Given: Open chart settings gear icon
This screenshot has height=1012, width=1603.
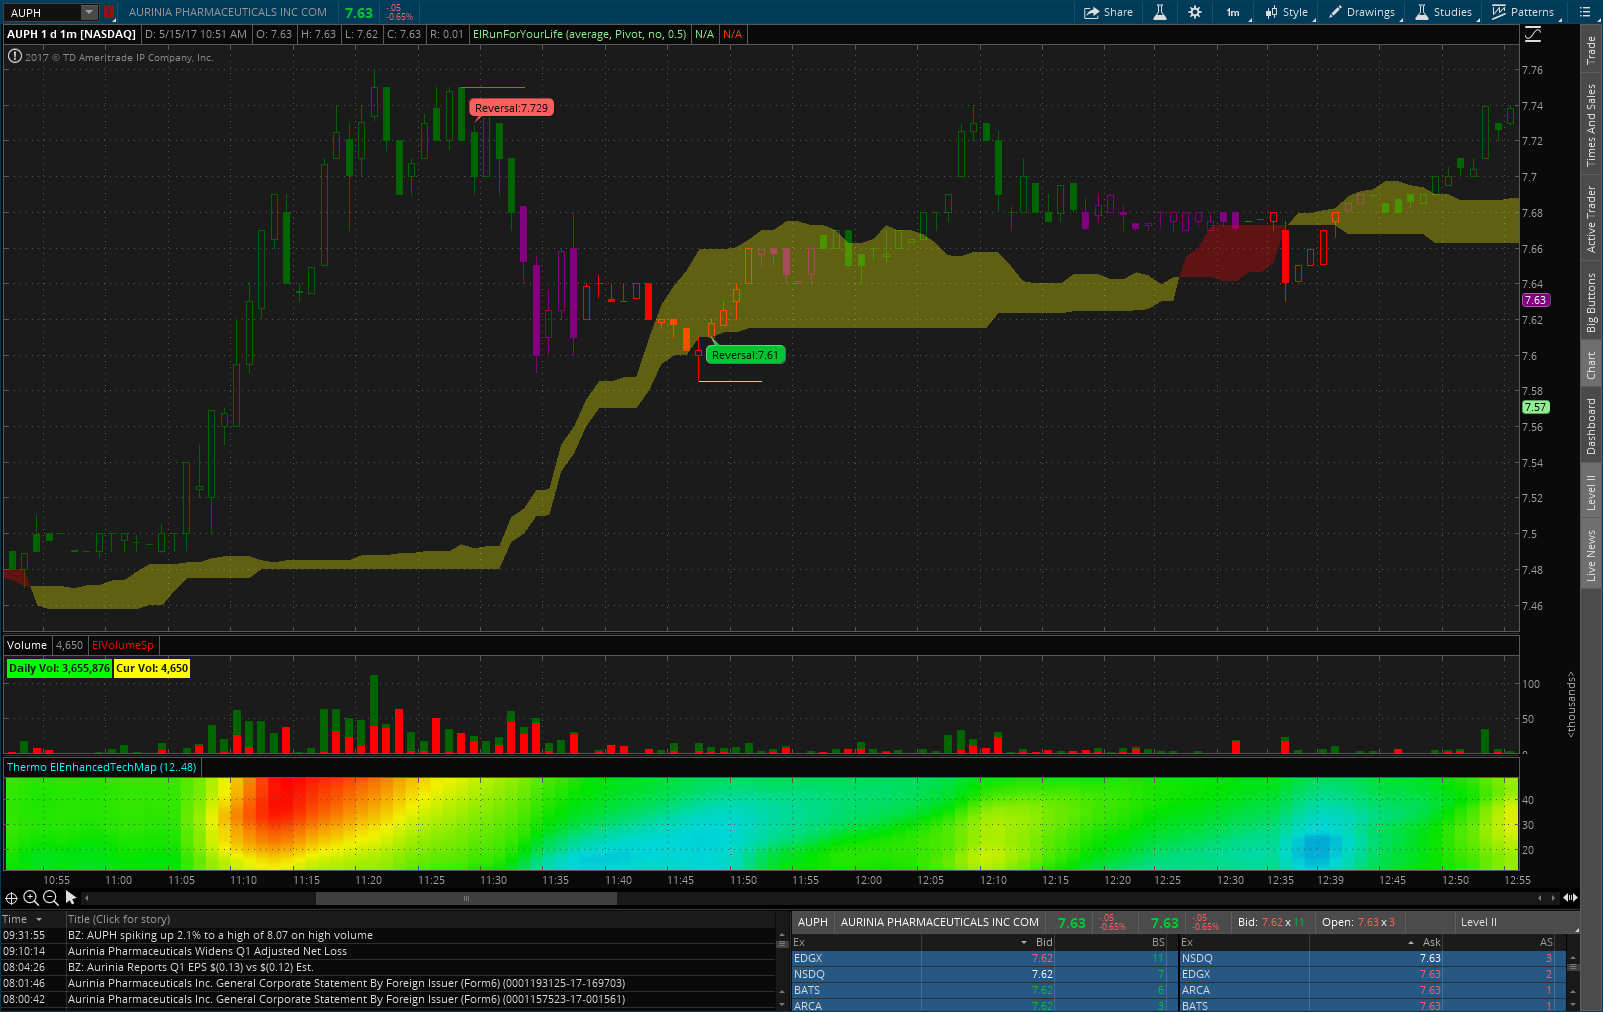Looking at the screenshot, I should tap(1195, 12).
